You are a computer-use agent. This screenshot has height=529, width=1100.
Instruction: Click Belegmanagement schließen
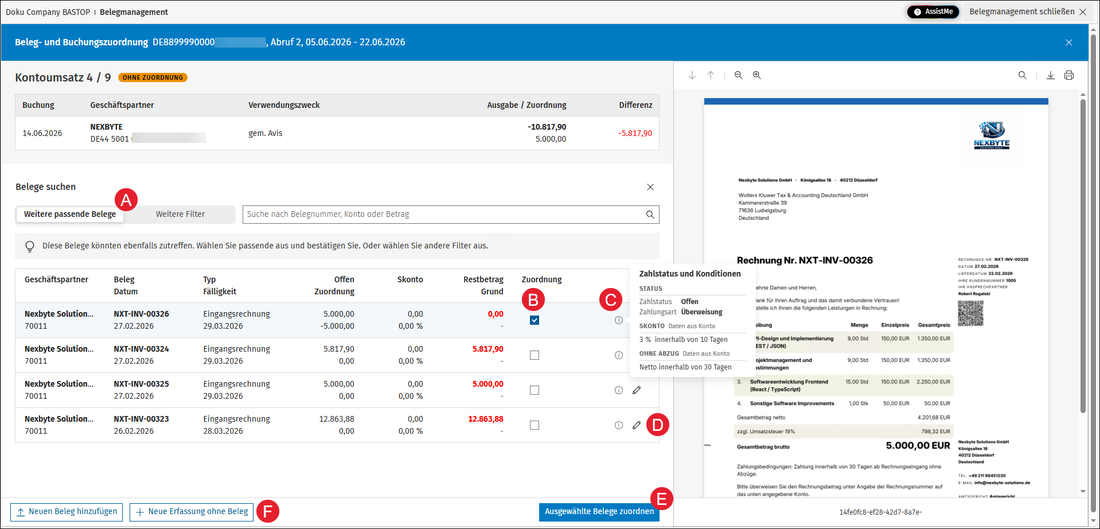point(1029,12)
